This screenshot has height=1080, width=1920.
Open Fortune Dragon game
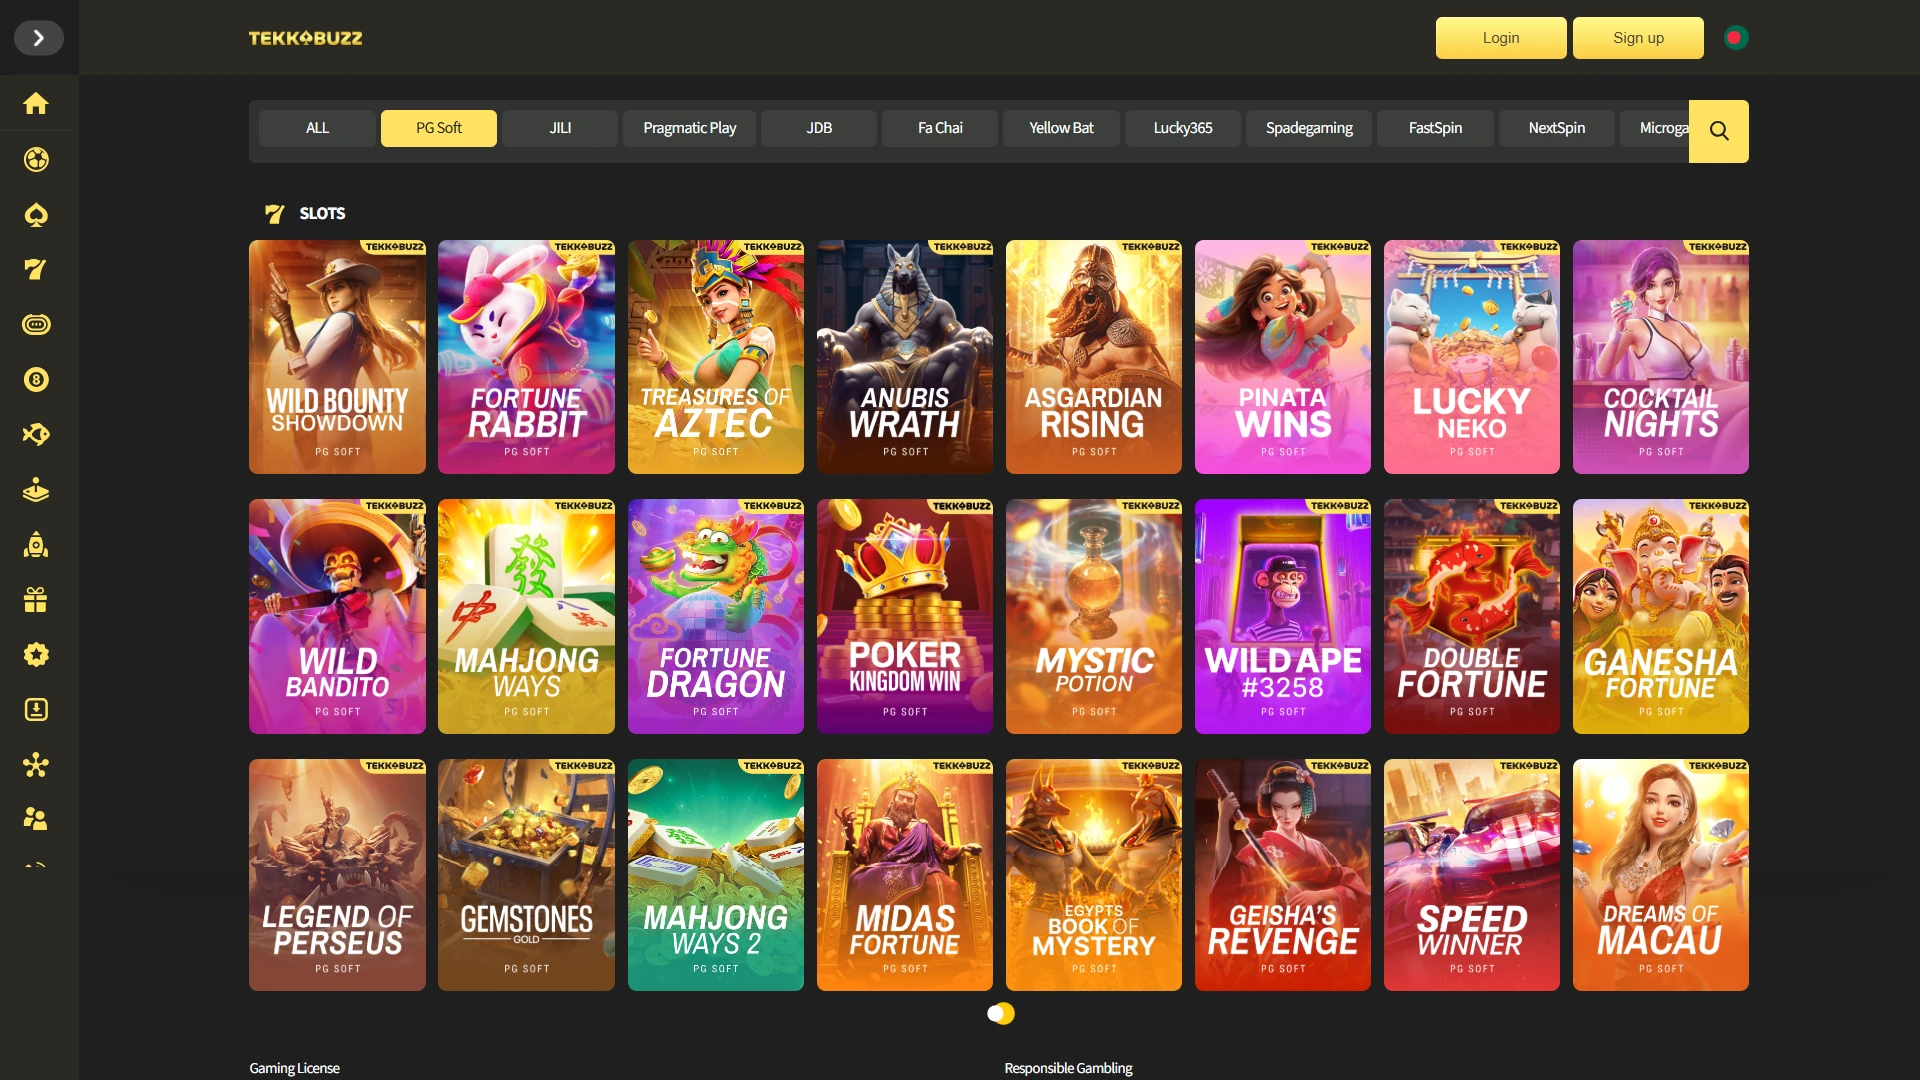[716, 617]
